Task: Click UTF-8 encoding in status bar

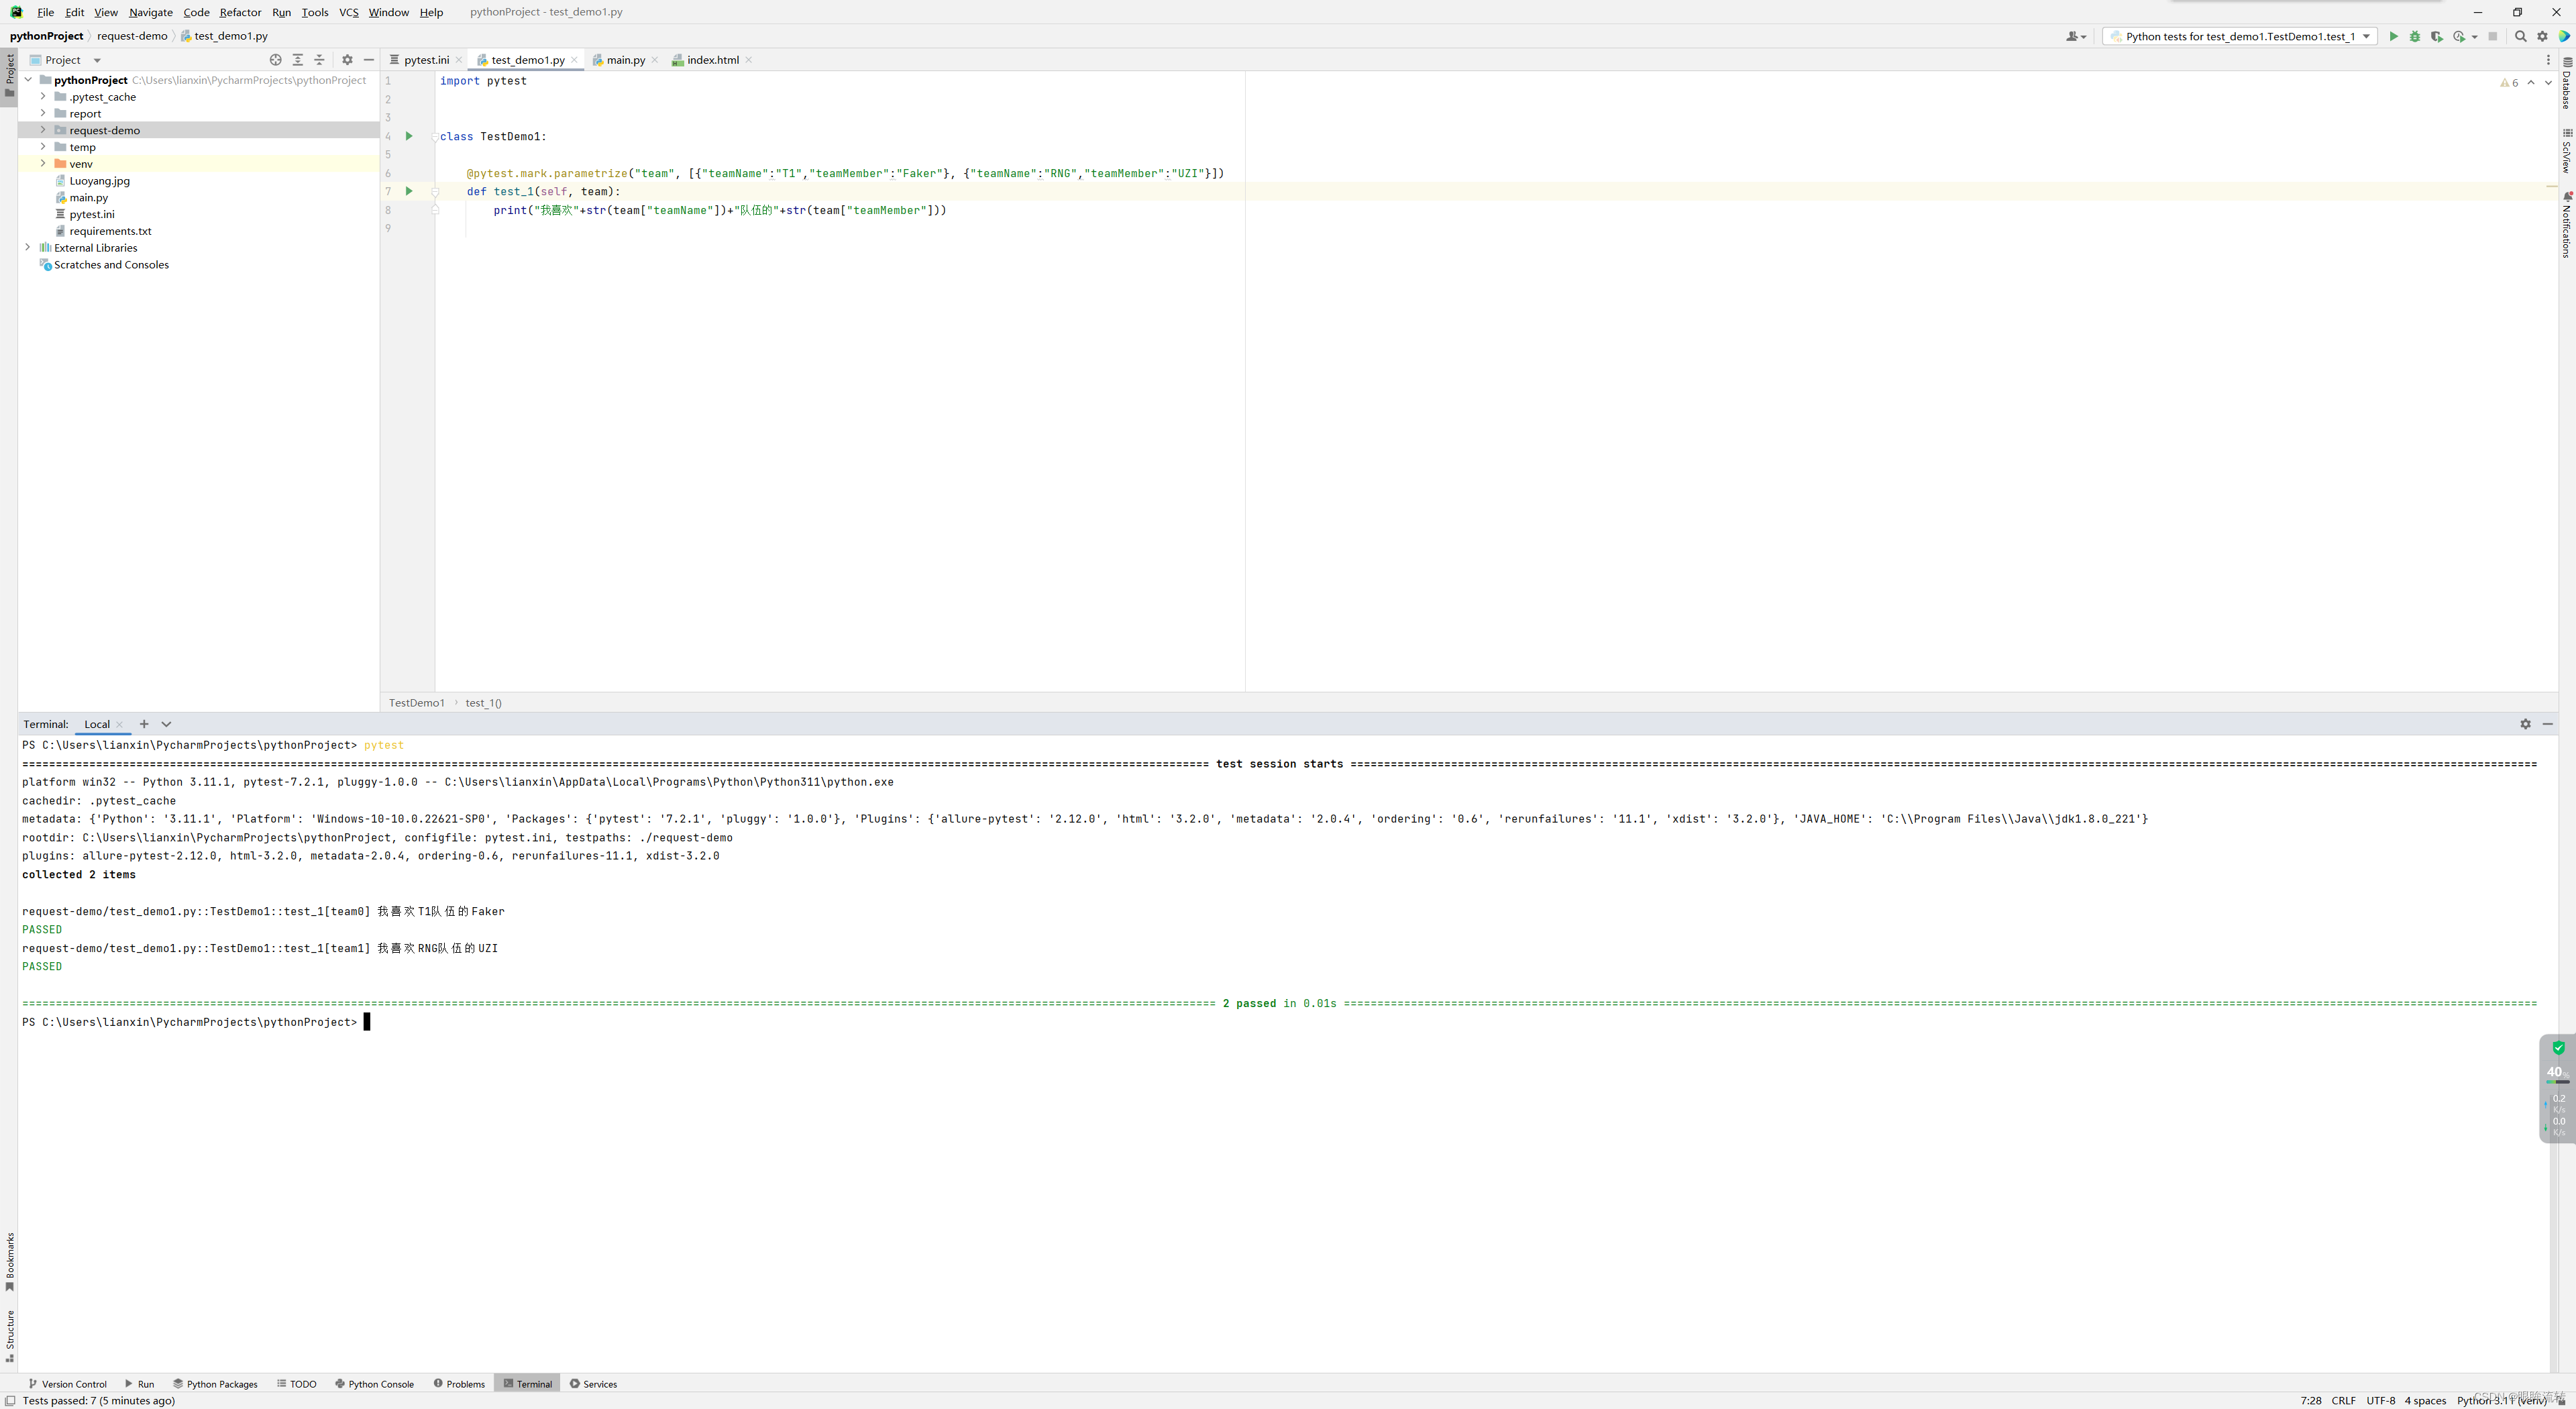Action: (x=2381, y=1401)
